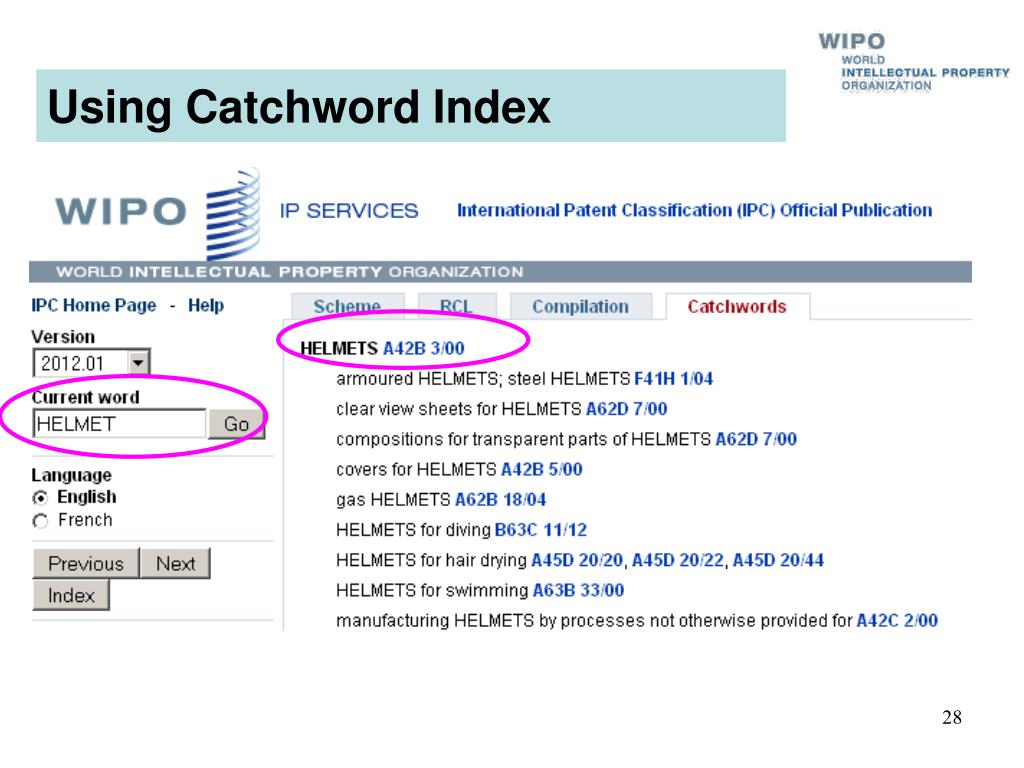This screenshot has height=768, width=1024.
Task: Open A62D 7/00 link for transparent parts compositions
Action: tap(756, 439)
